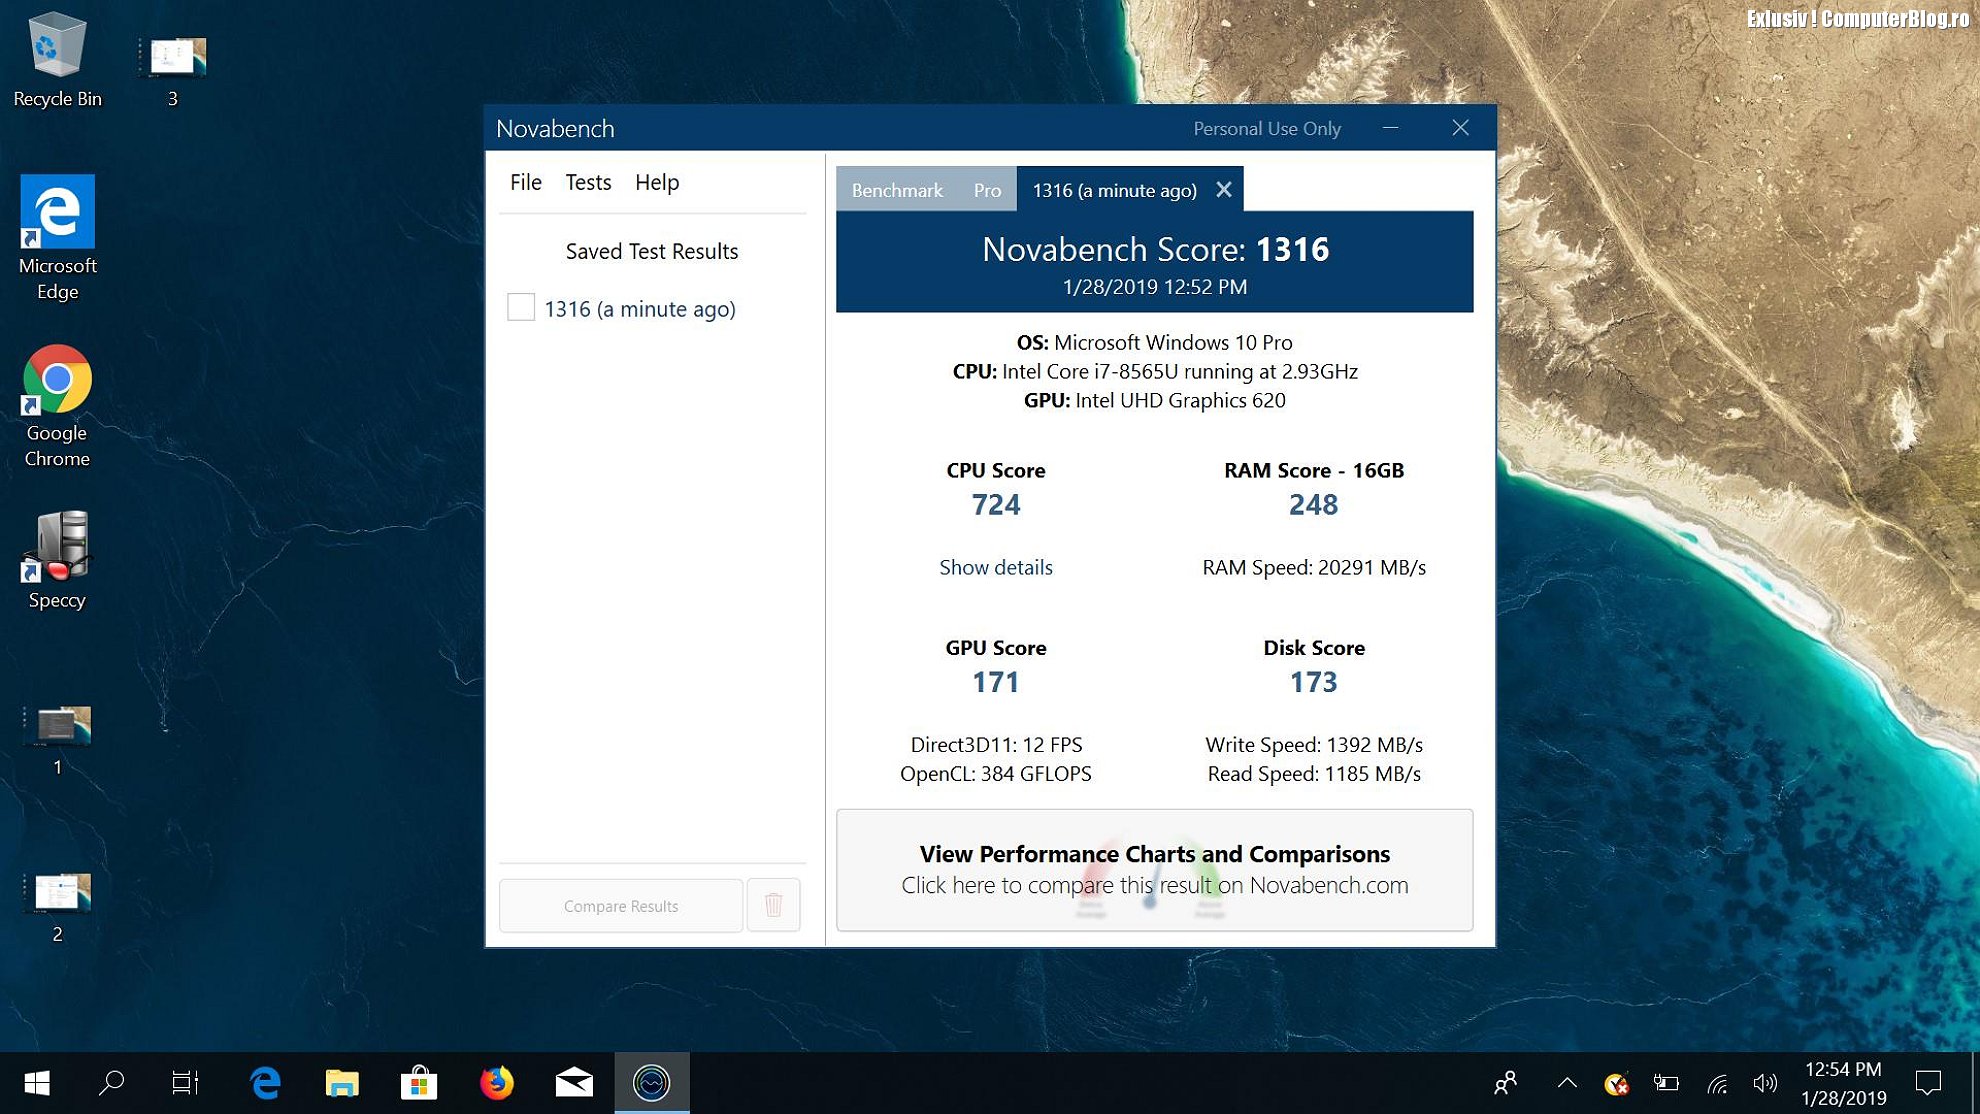The width and height of the screenshot is (1980, 1114).
Task: Expand hidden system tray icons chevron
Action: pos(1567,1082)
